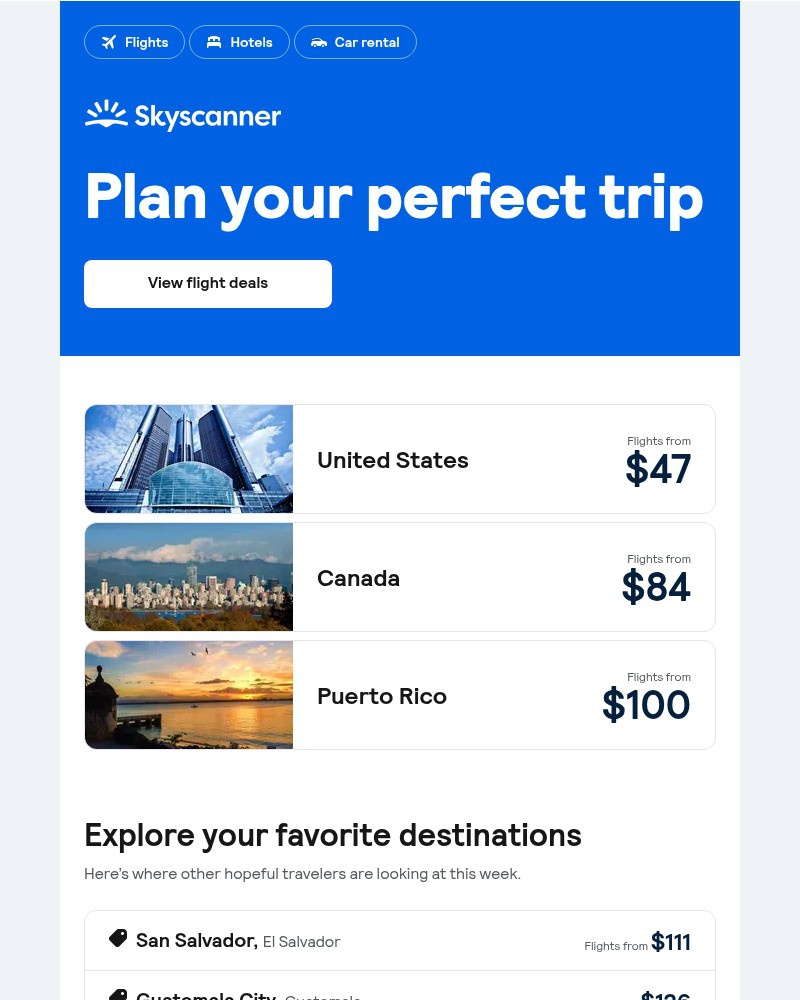Open the Puerto Rico destination link

coord(382,696)
